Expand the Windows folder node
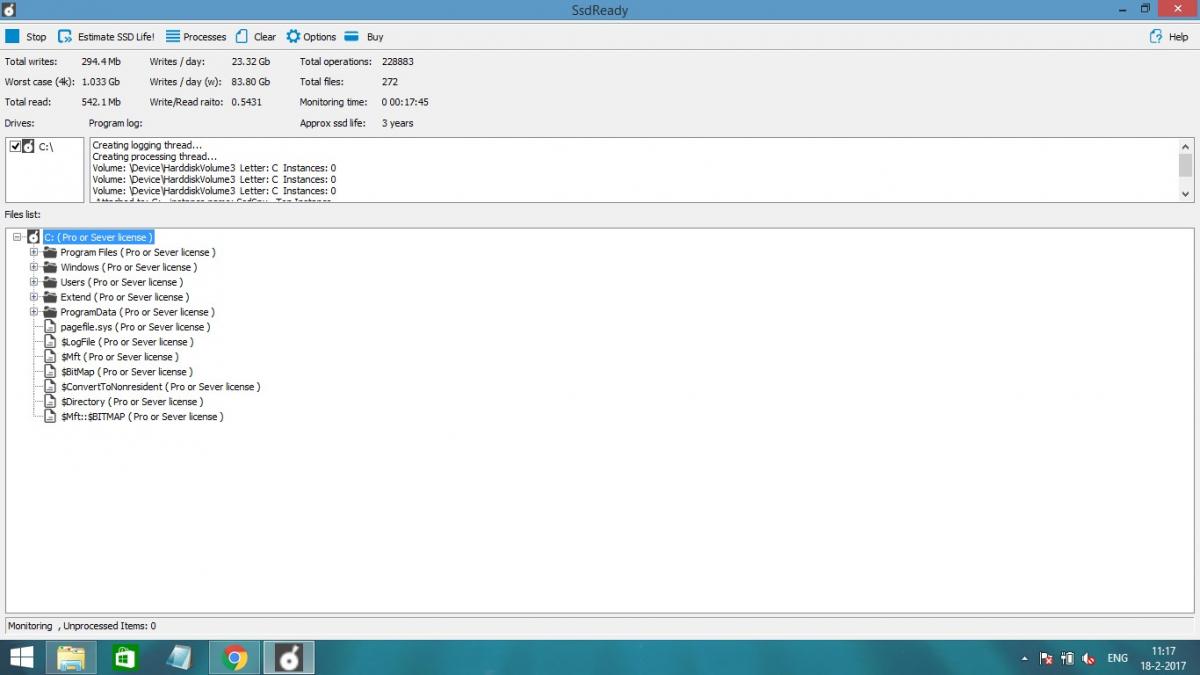1200x675 pixels. [34, 267]
